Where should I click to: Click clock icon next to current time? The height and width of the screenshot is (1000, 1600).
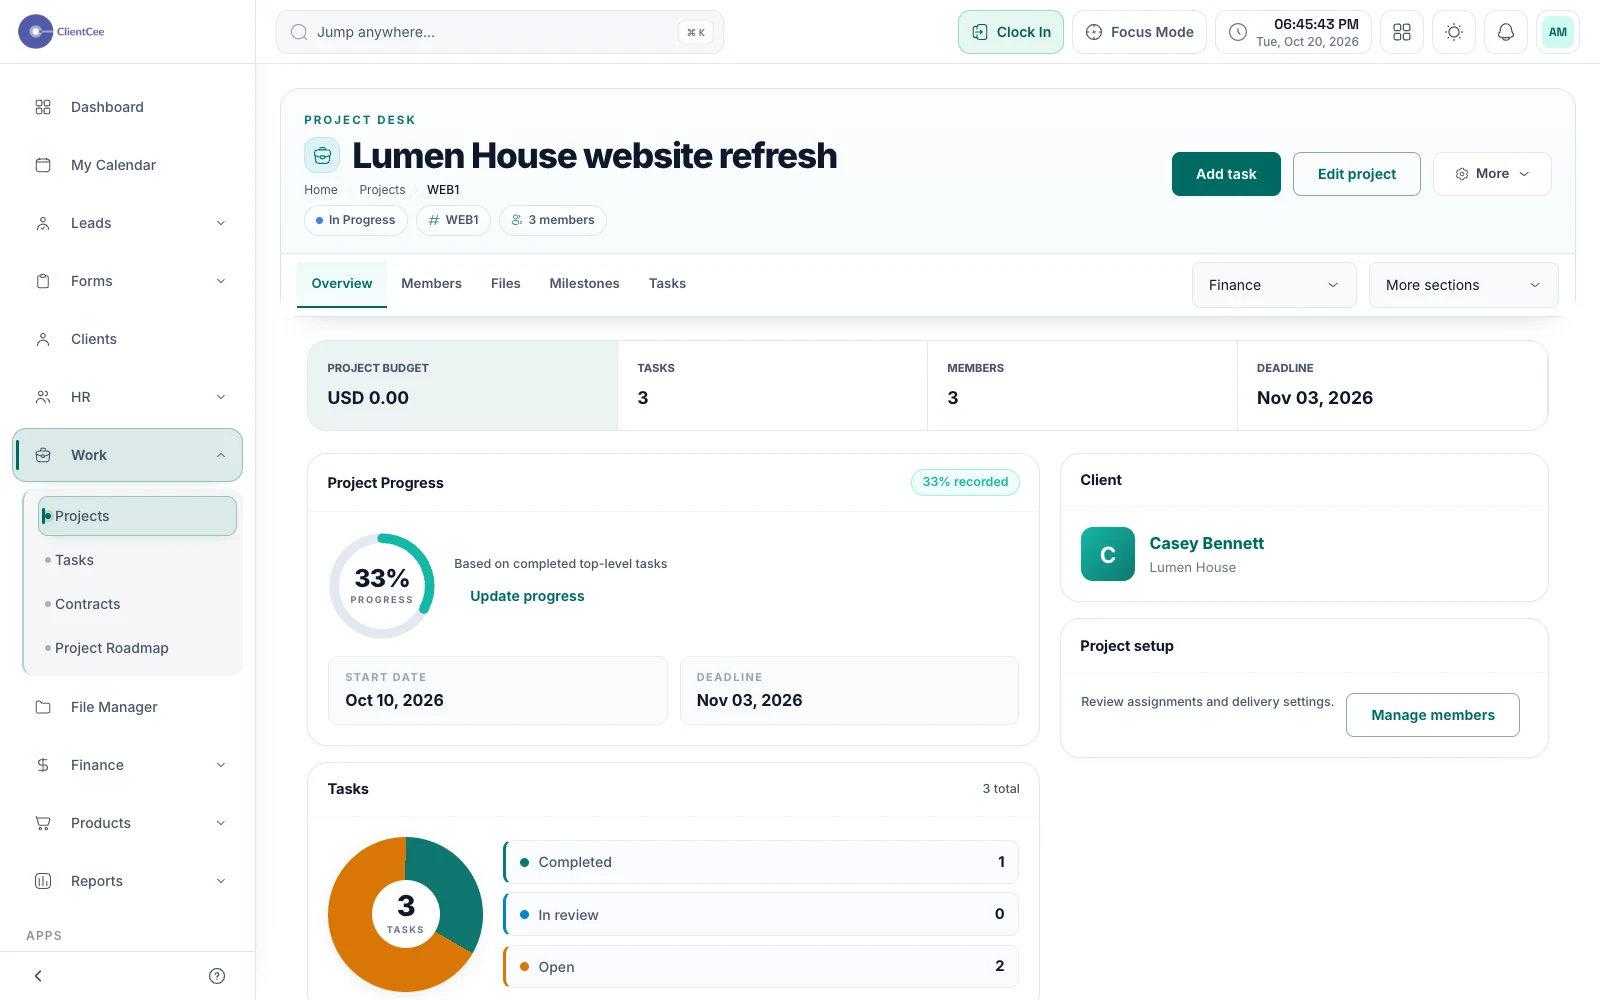(x=1238, y=32)
